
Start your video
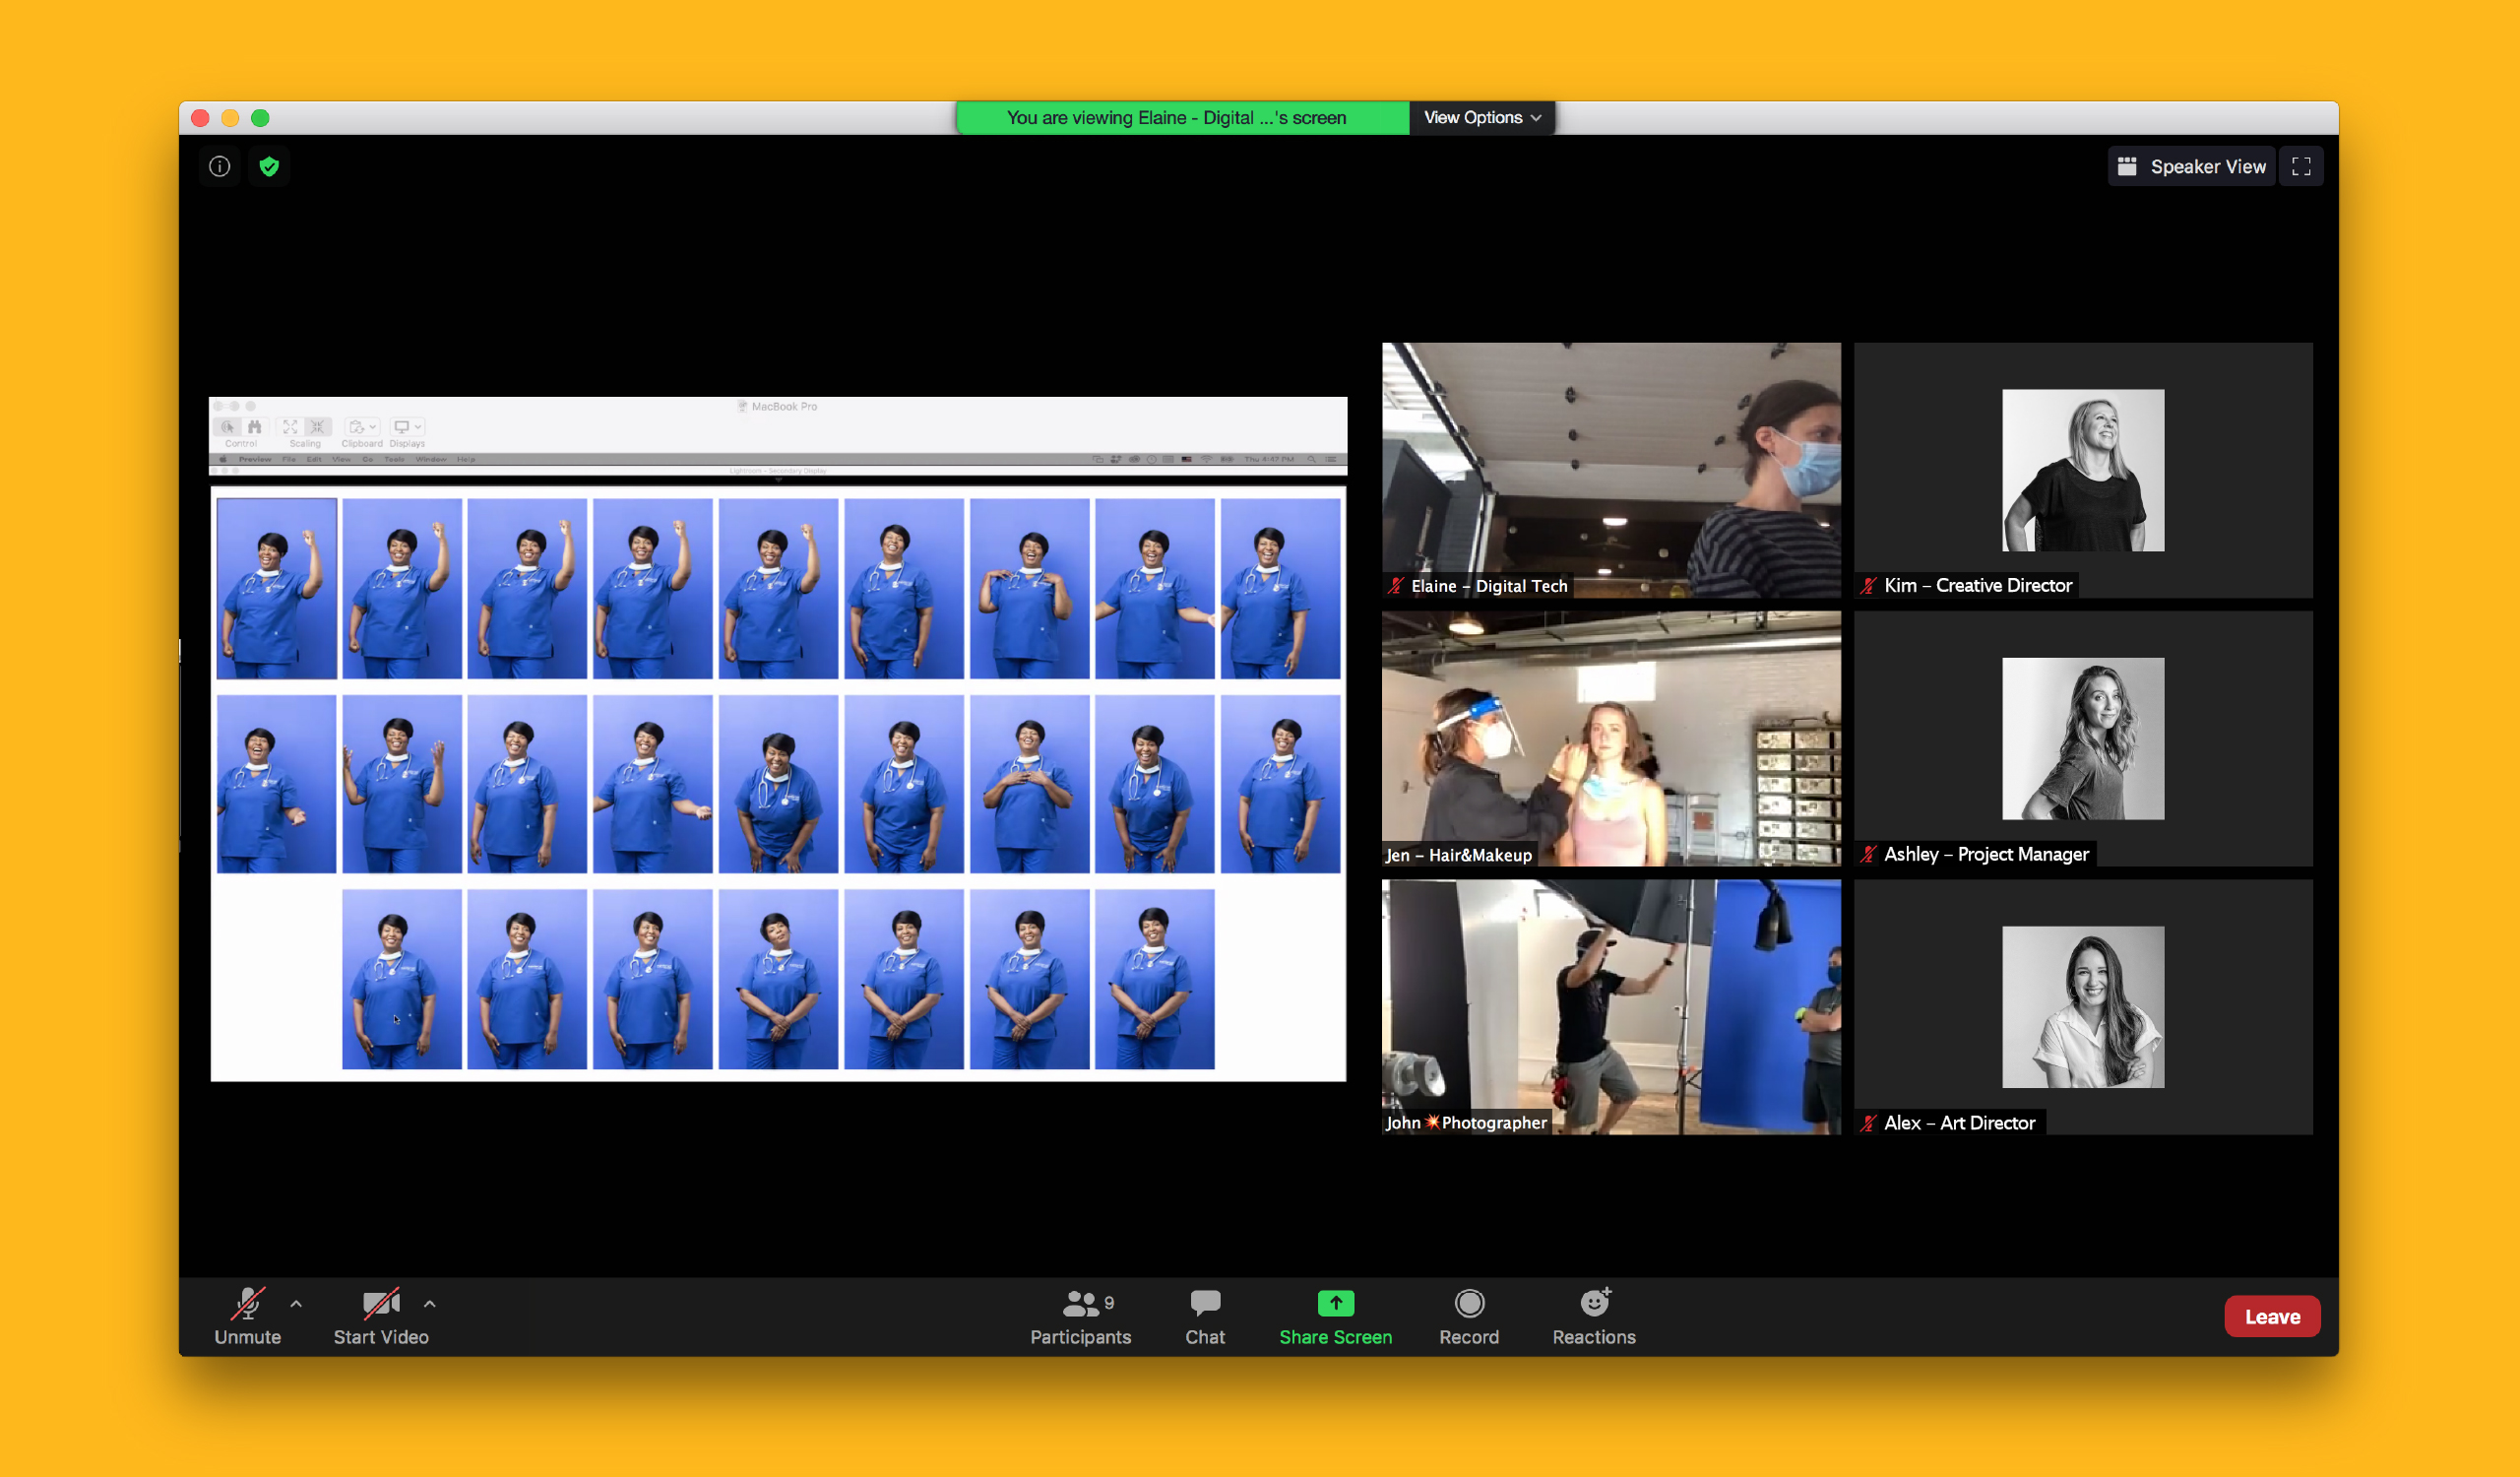(381, 1315)
